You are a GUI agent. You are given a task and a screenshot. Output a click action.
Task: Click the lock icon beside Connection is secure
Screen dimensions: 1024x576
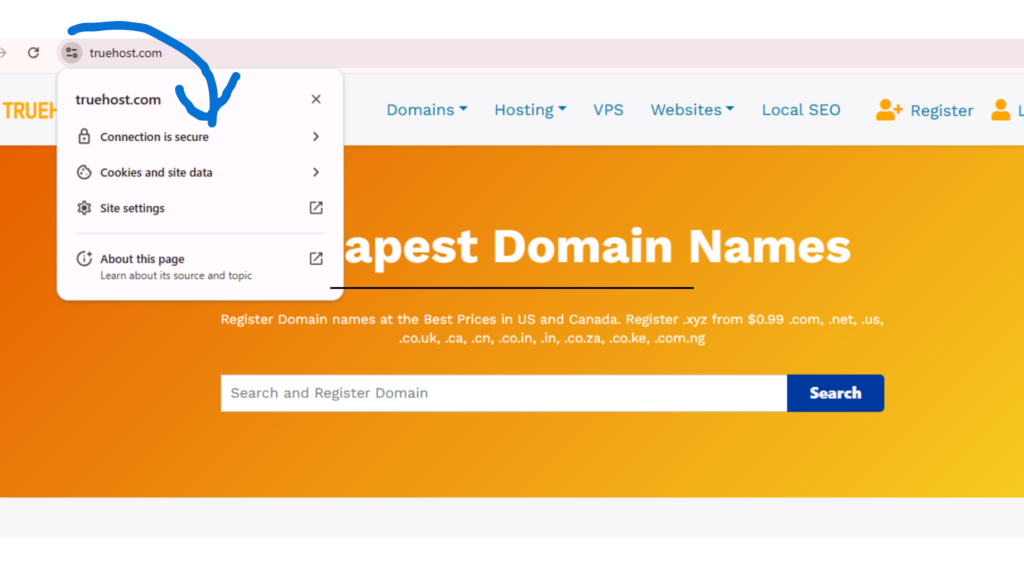pos(85,136)
